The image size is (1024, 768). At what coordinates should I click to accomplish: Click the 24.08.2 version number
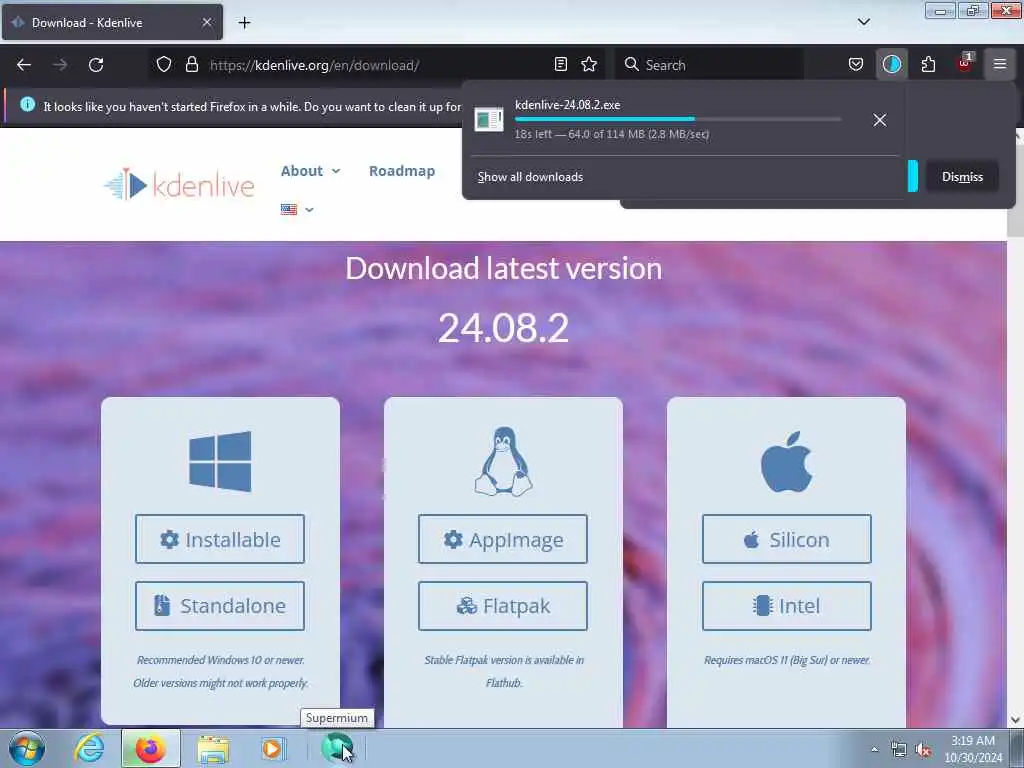point(503,328)
